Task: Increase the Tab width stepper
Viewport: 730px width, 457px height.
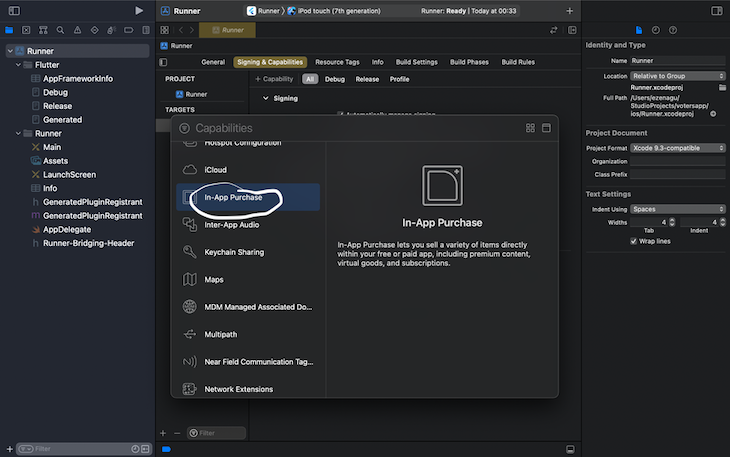Action: 672,218
